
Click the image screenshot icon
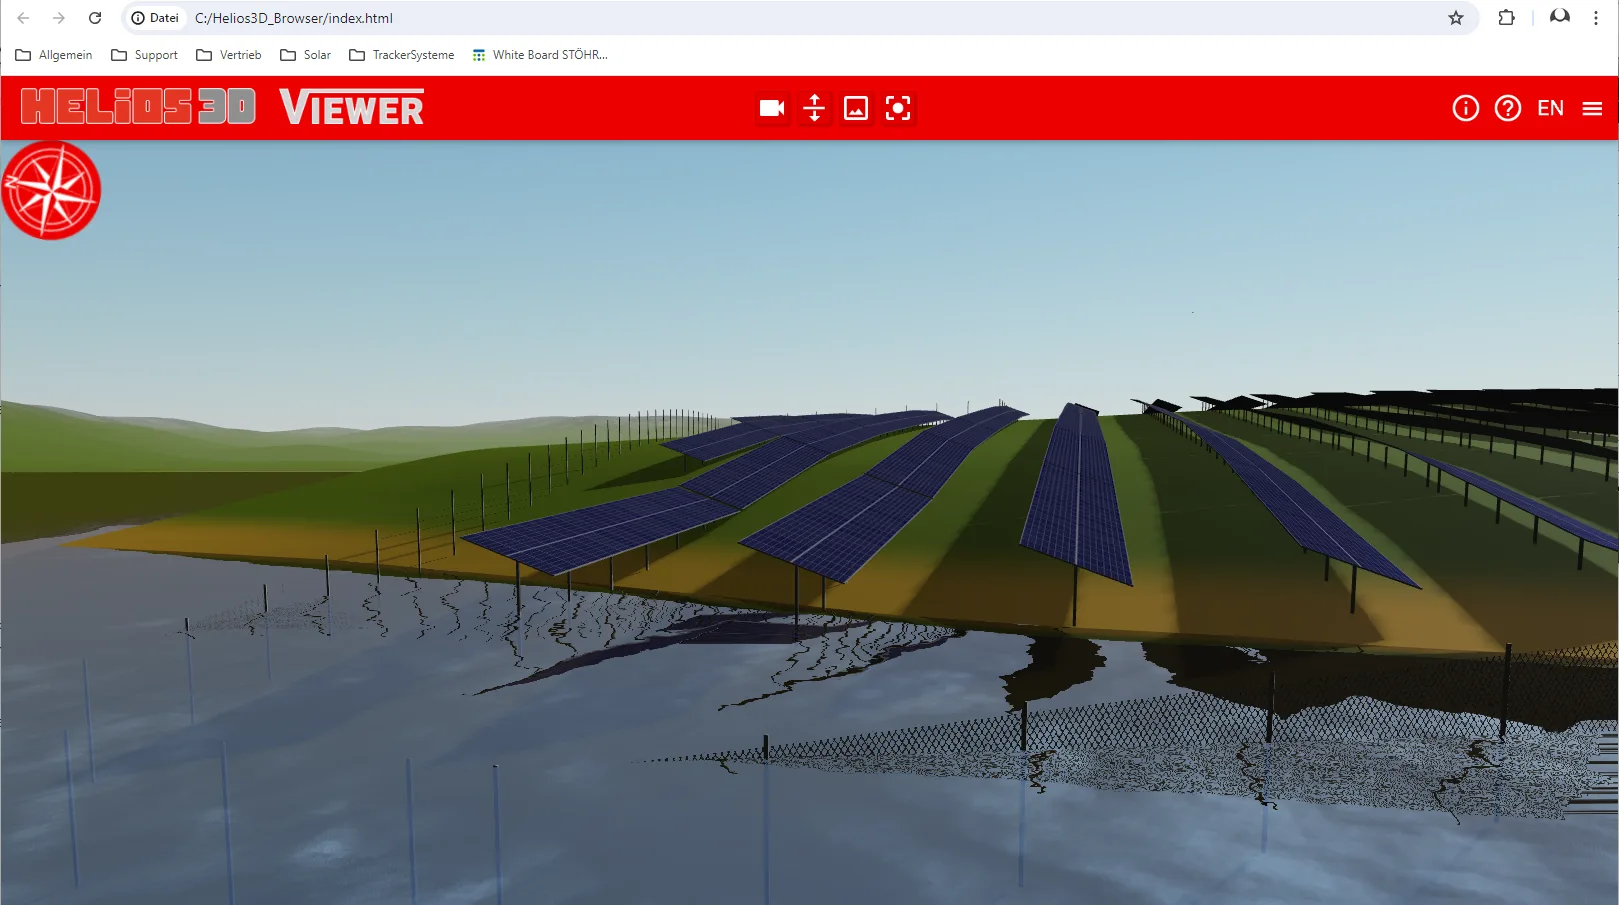pos(856,108)
